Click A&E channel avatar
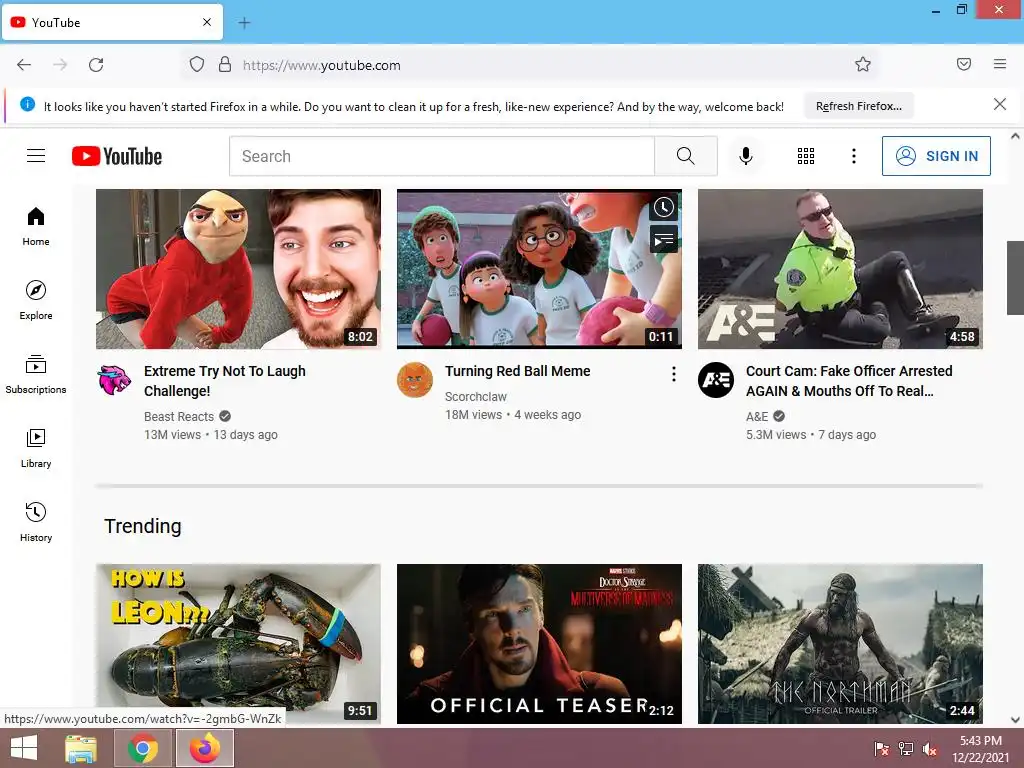The height and width of the screenshot is (768, 1024). pyautogui.click(x=716, y=380)
